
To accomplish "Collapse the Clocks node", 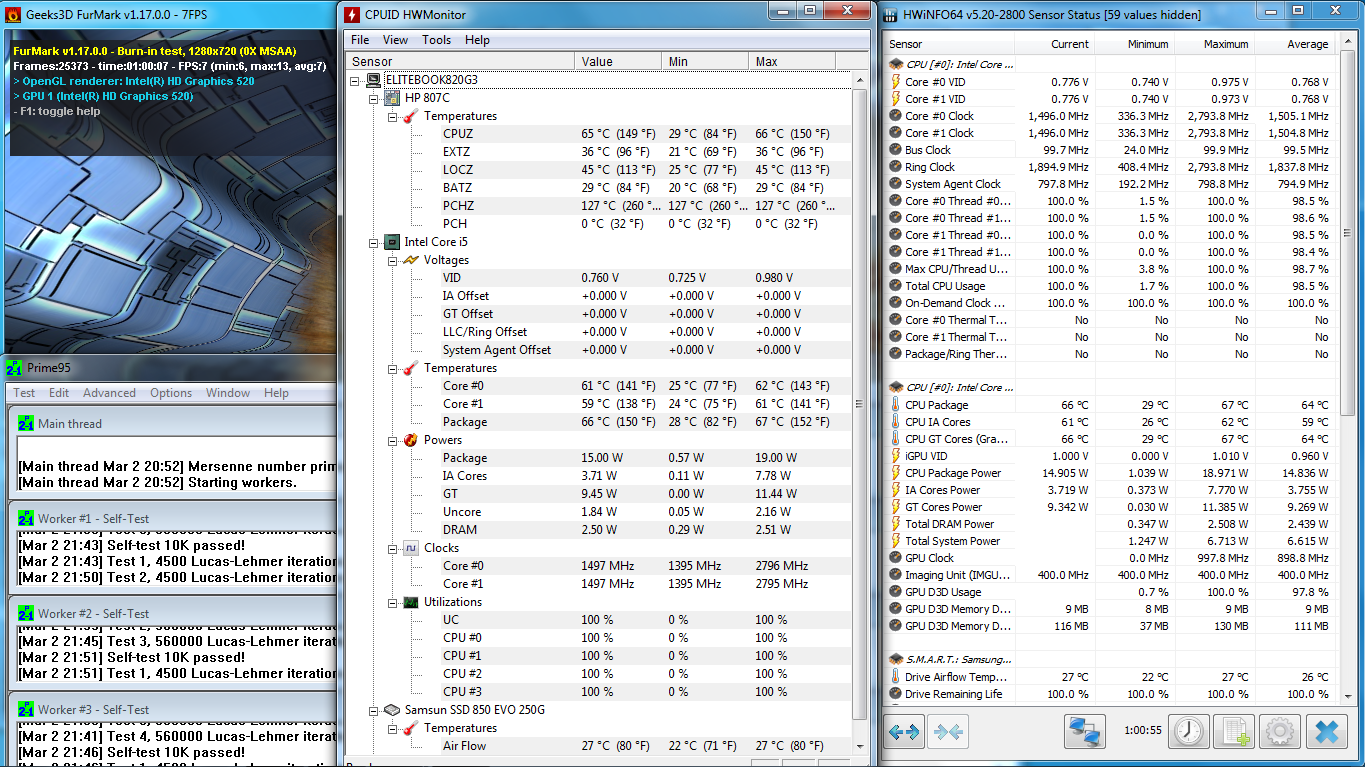I will point(393,548).
